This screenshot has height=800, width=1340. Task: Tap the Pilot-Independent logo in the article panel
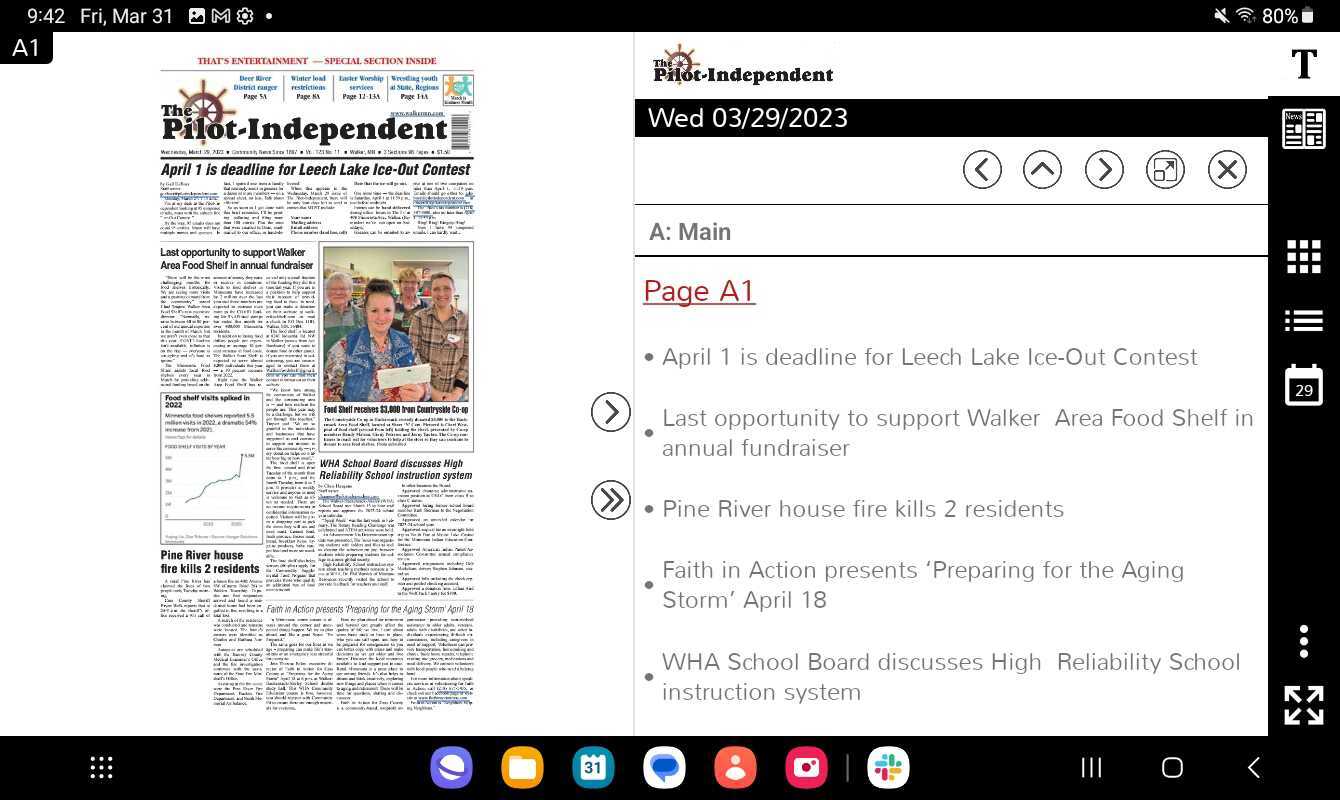[743, 66]
